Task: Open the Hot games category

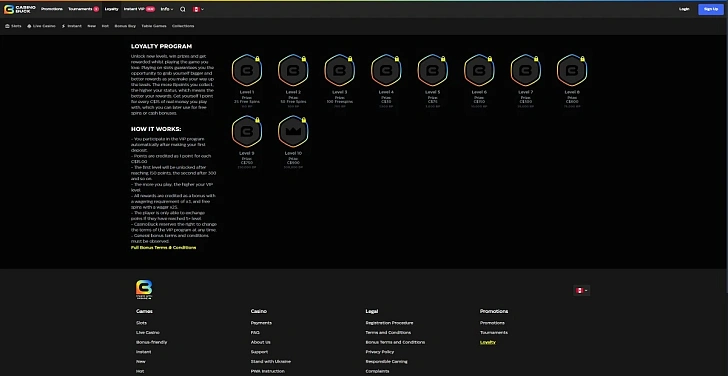Action: (105, 26)
